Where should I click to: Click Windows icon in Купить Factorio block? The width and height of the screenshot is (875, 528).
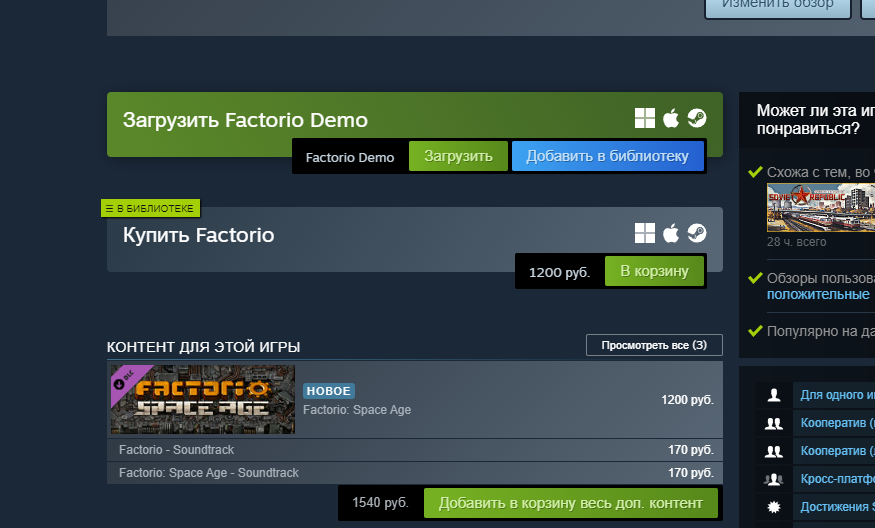(x=645, y=233)
